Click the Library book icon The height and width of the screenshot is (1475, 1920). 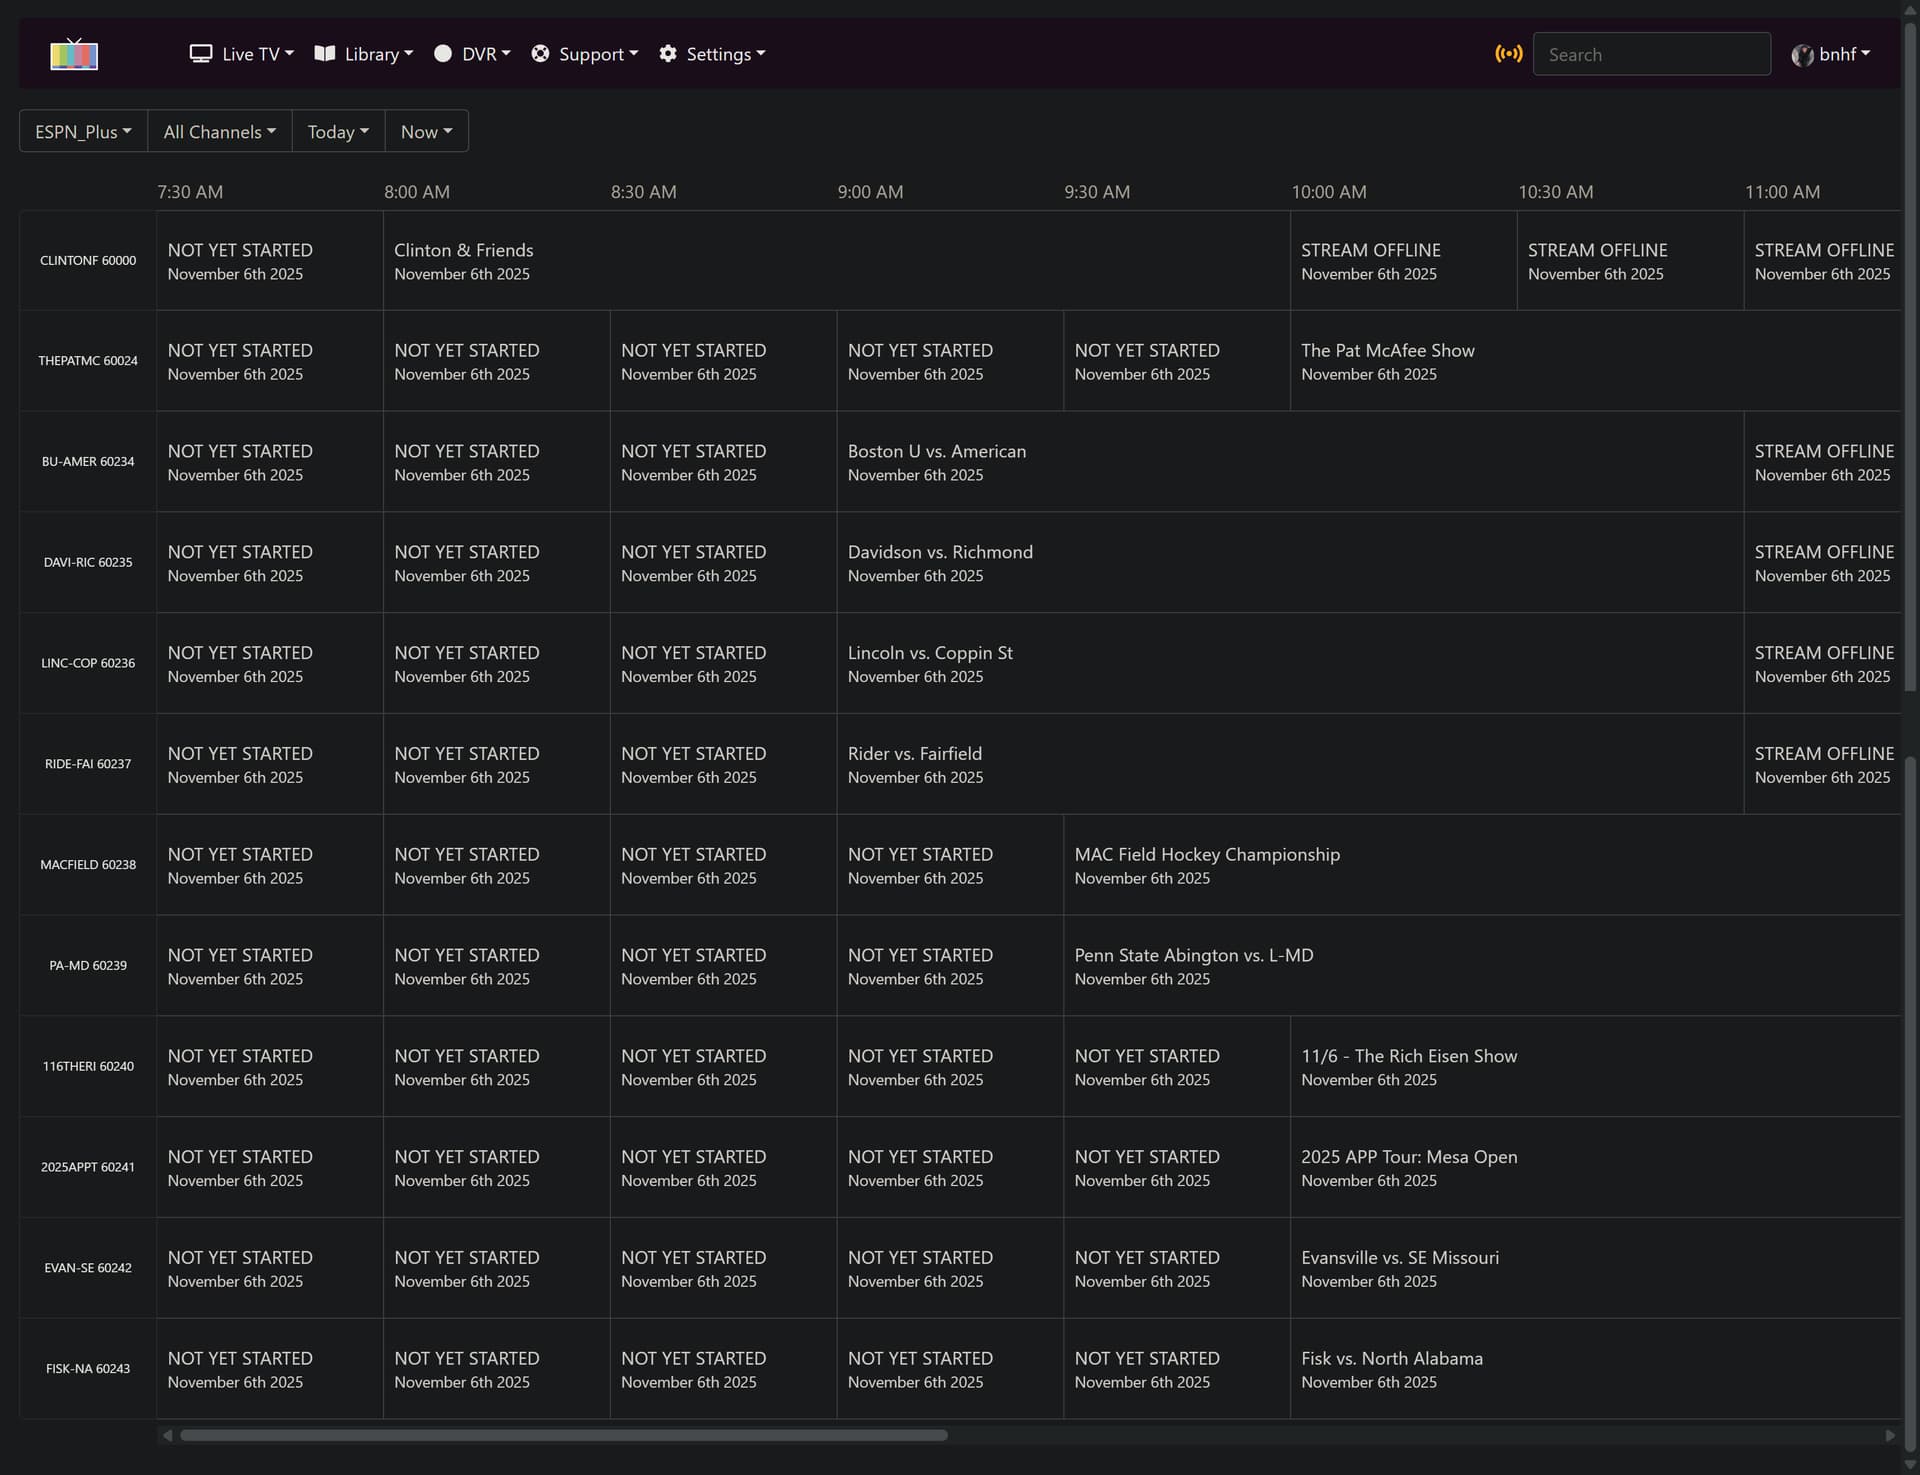coord(325,54)
